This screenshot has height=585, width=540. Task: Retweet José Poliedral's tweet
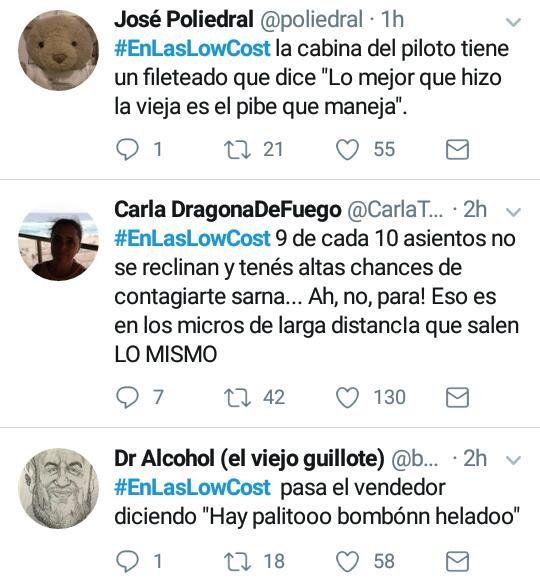(237, 150)
